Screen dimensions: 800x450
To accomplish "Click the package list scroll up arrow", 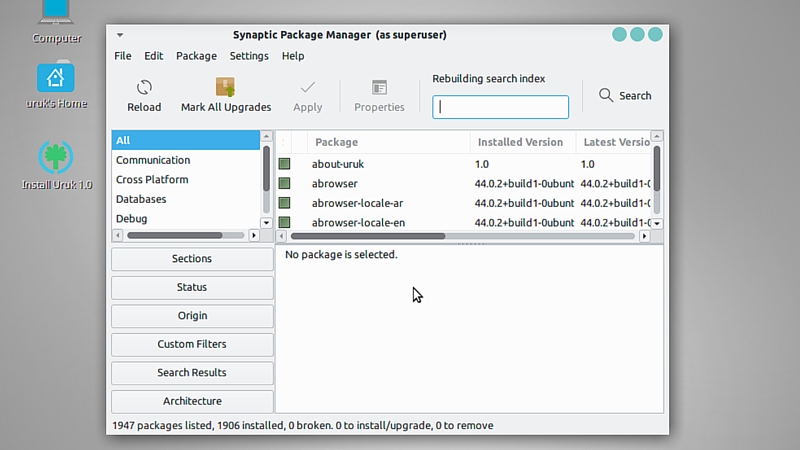I will (657, 136).
